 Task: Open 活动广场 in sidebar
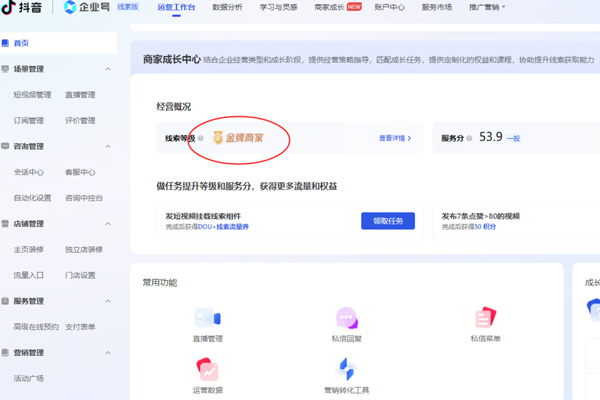point(29,379)
